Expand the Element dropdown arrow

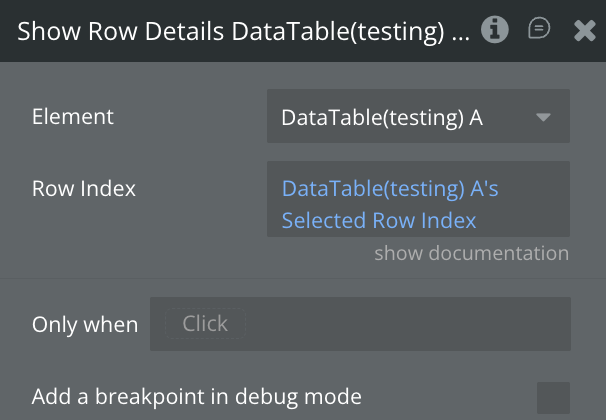click(x=543, y=117)
